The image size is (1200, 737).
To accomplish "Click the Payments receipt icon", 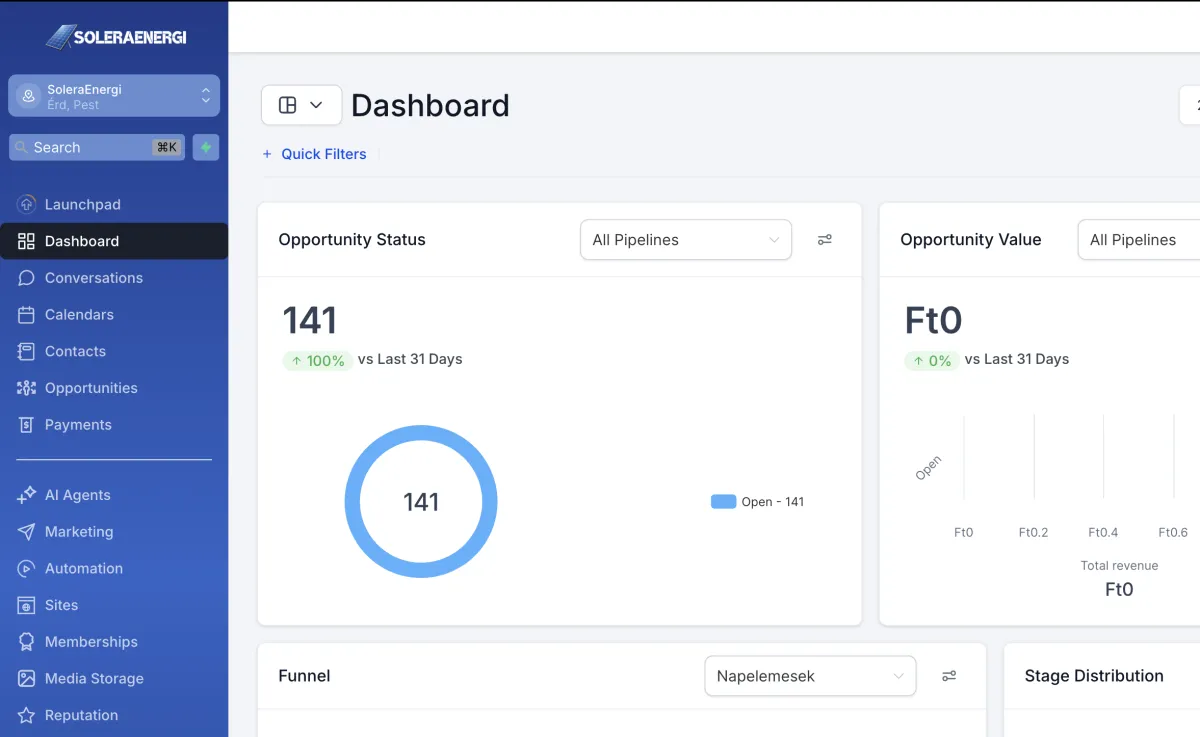I will (27, 424).
